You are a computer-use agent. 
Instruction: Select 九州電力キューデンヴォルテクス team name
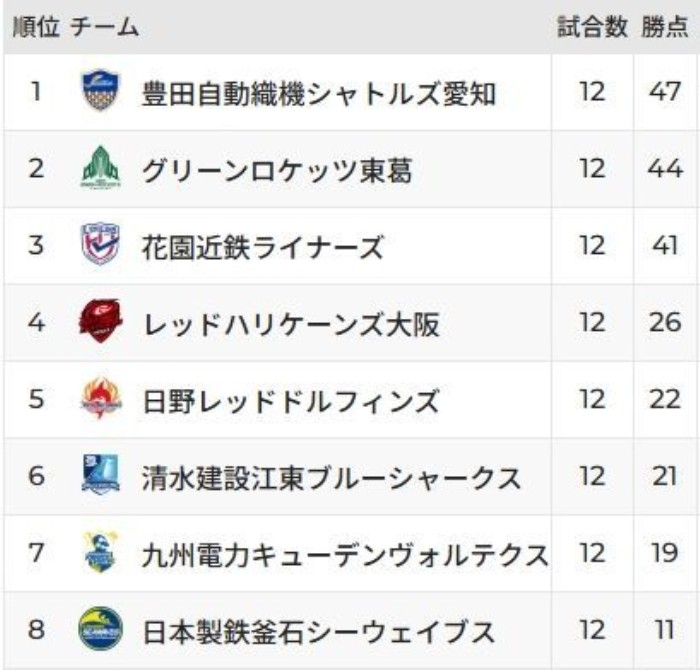click(345, 555)
